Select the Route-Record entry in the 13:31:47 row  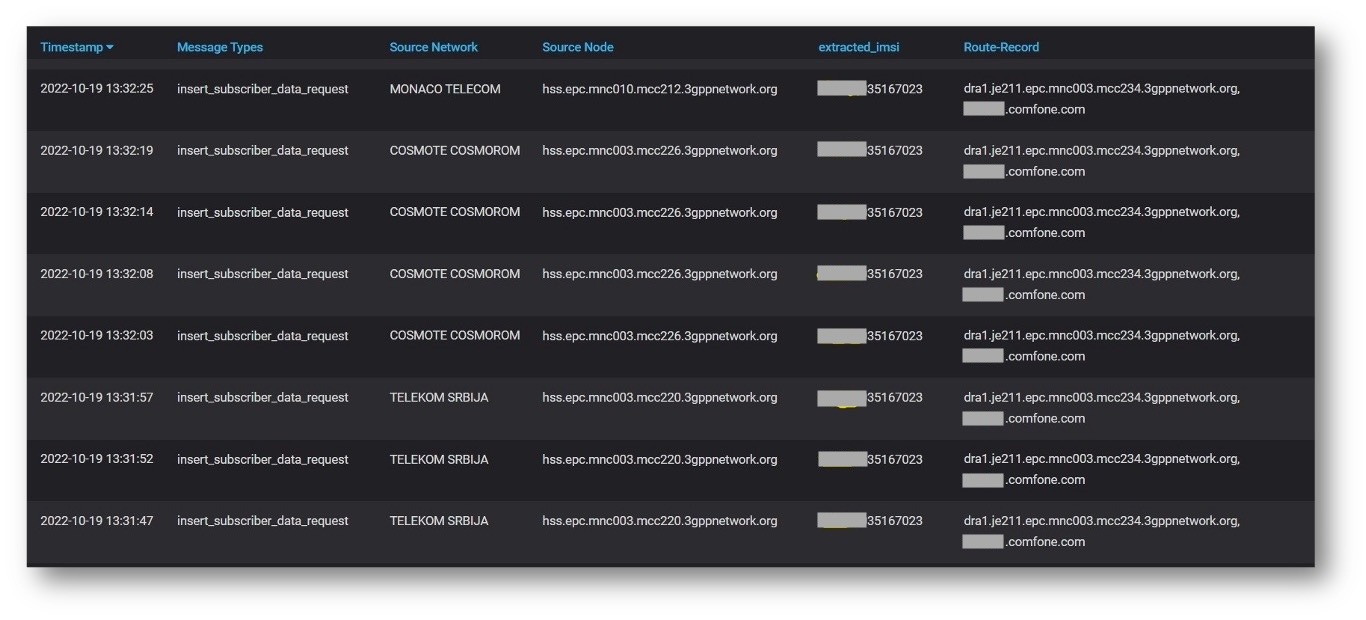coord(1101,531)
